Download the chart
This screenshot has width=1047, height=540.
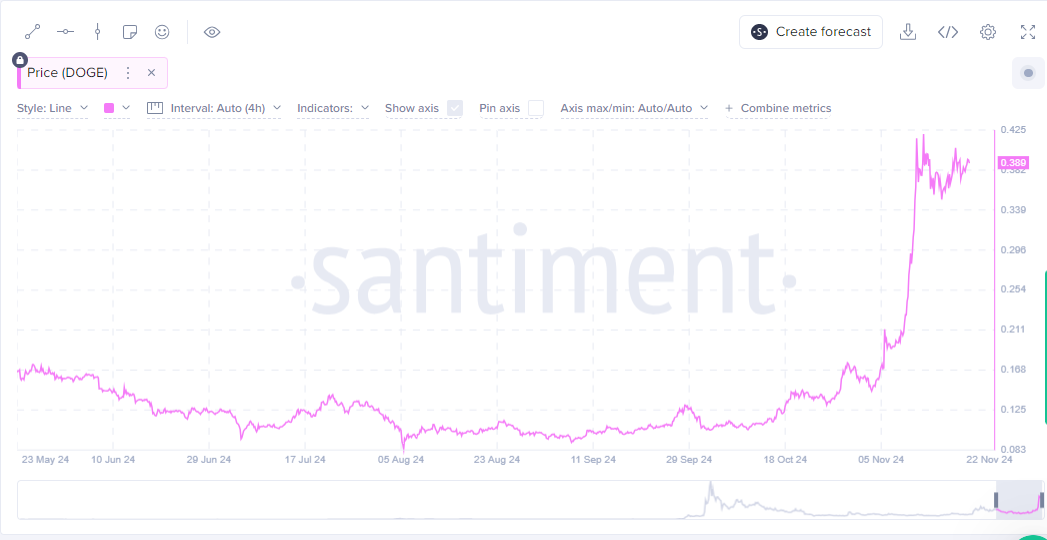coord(907,32)
